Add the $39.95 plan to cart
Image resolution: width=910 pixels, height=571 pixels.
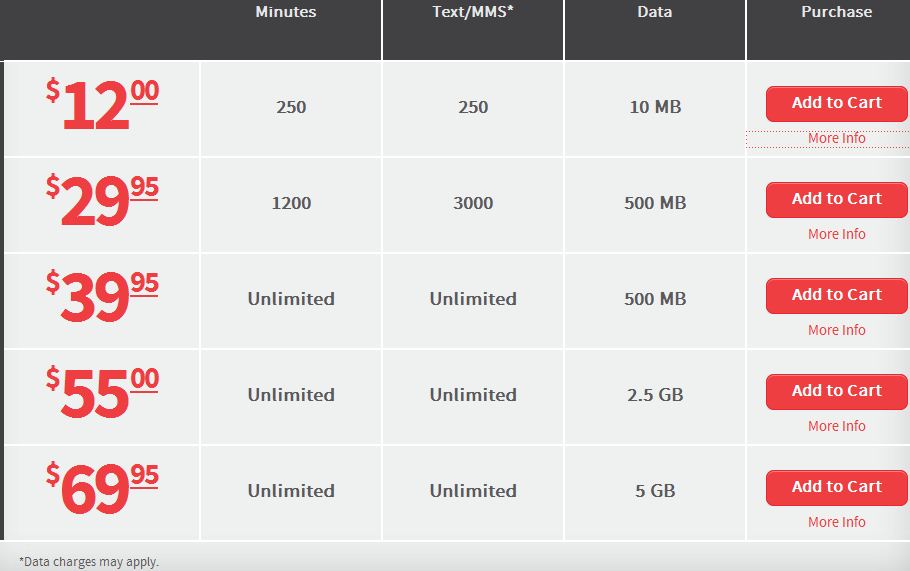point(836,295)
